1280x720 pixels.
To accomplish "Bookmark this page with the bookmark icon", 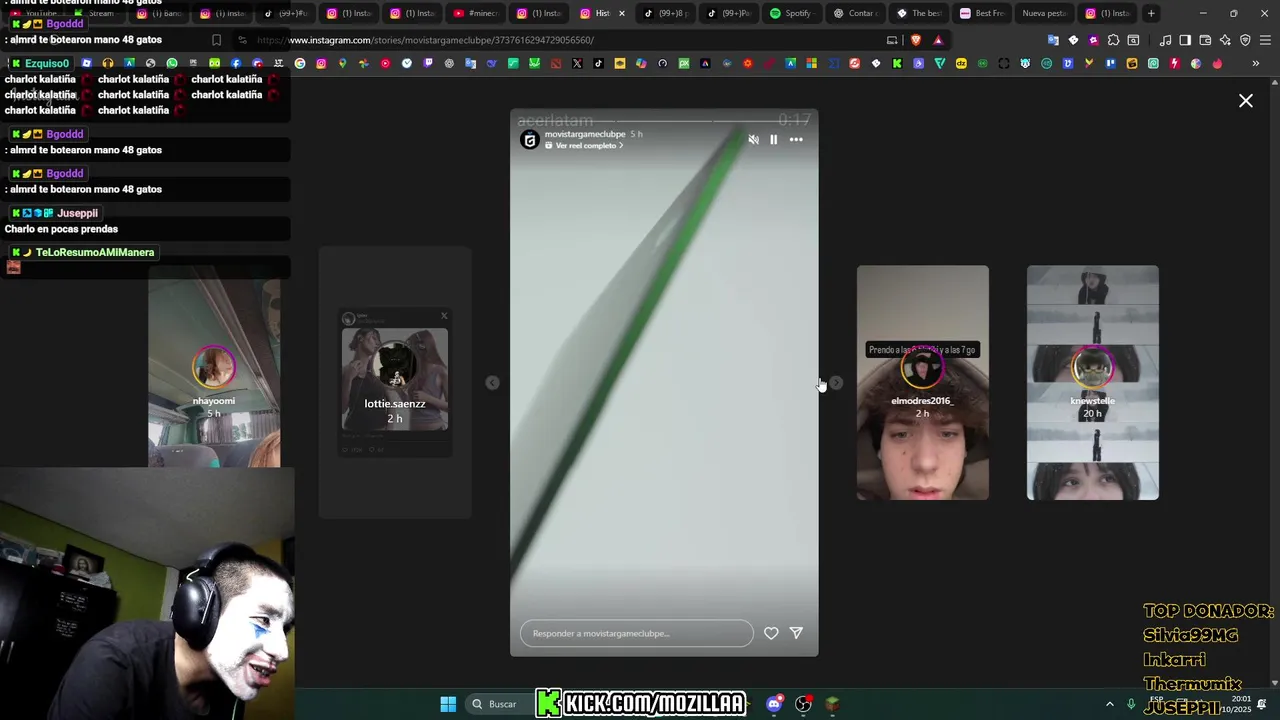I will pyautogui.click(x=216, y=40).
